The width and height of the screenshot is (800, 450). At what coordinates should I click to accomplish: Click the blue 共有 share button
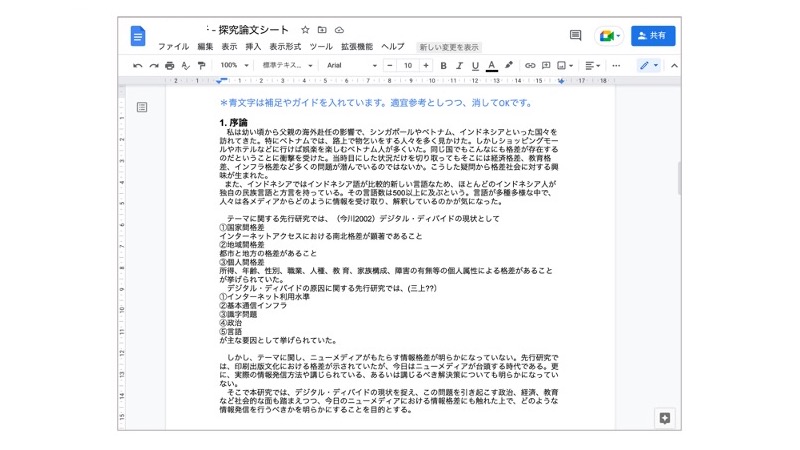[652, 36]
